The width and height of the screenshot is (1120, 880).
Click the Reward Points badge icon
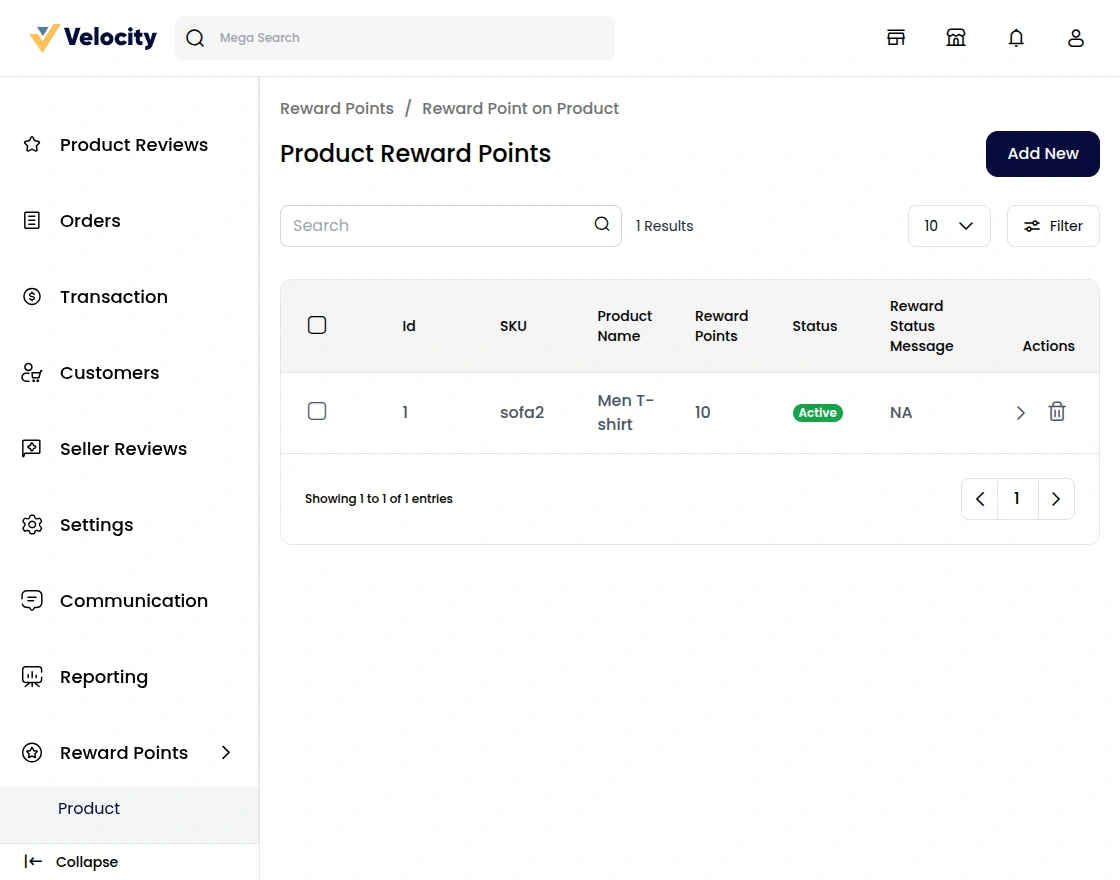tap(32, 752)
